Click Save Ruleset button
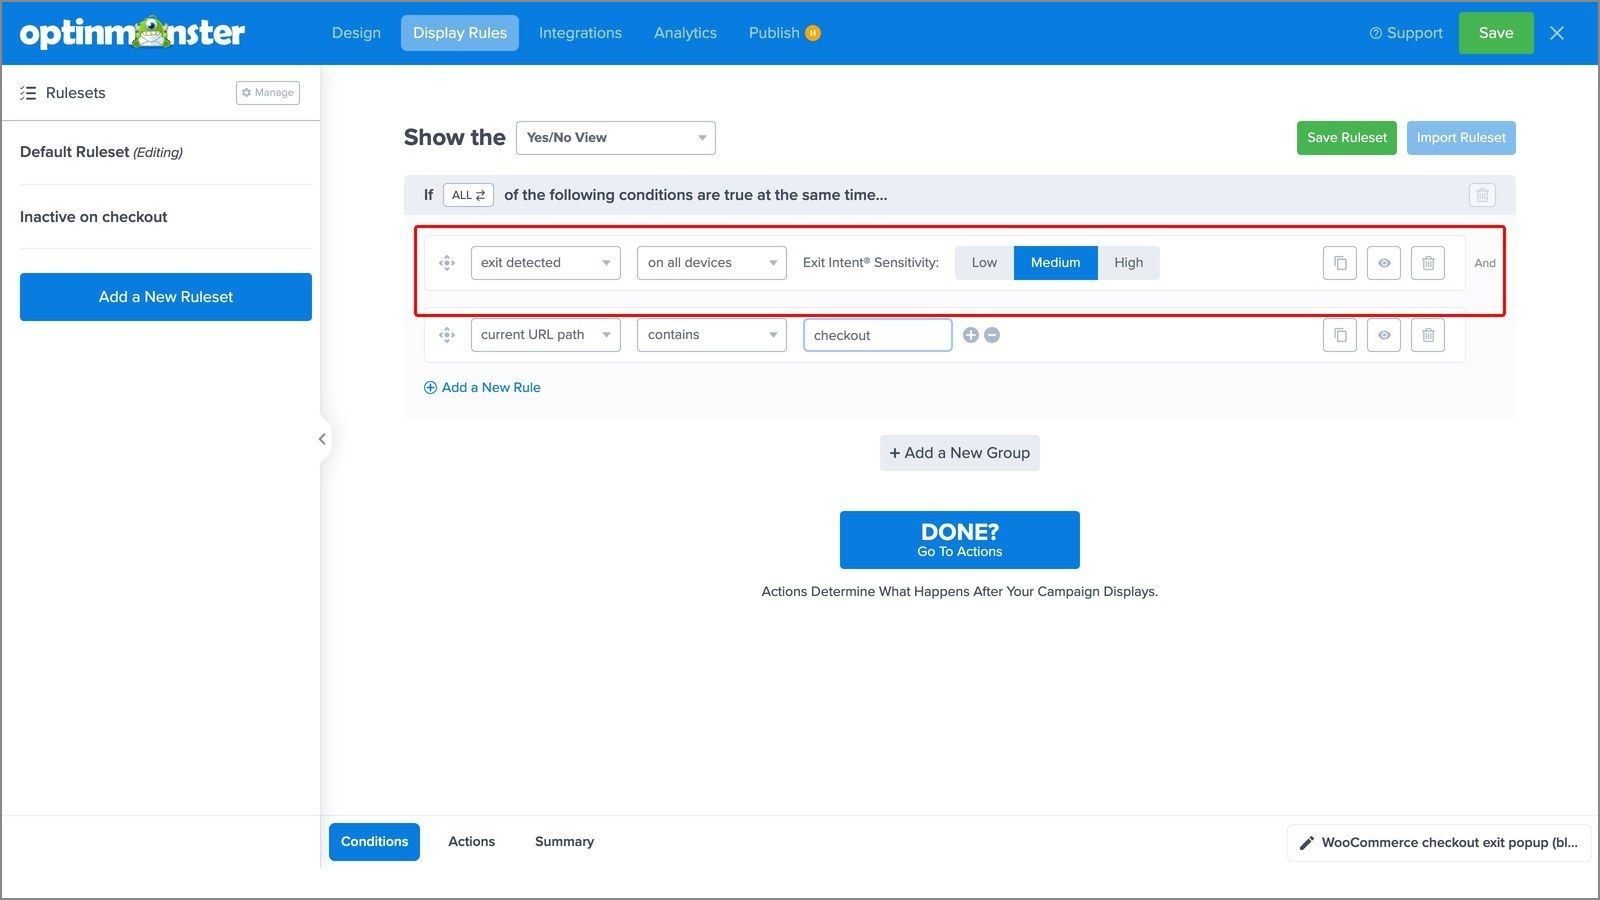Image resolution: width=1600 pixels, height=900 pixels. (x=1347, y=138)
